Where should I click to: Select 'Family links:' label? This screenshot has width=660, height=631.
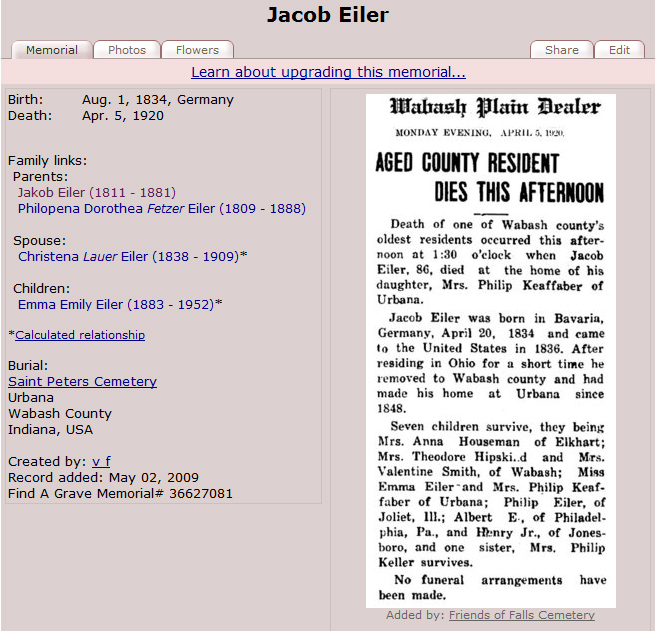(48, 160)
